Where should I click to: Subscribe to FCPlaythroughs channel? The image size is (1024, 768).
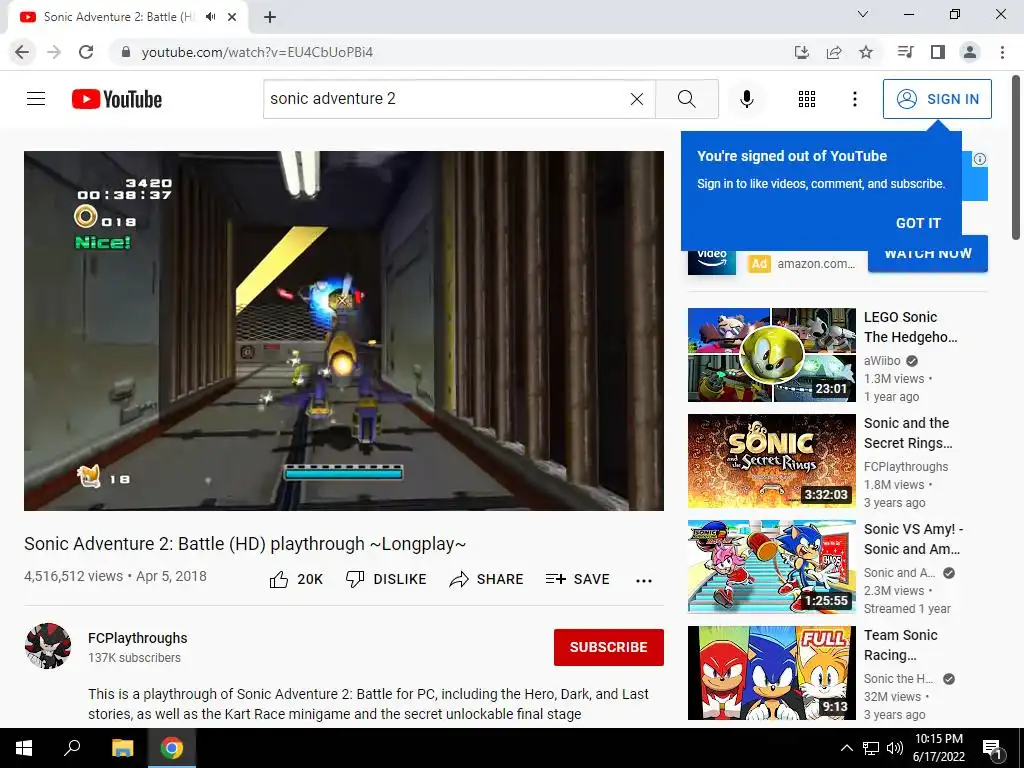(x=609, y=647)
